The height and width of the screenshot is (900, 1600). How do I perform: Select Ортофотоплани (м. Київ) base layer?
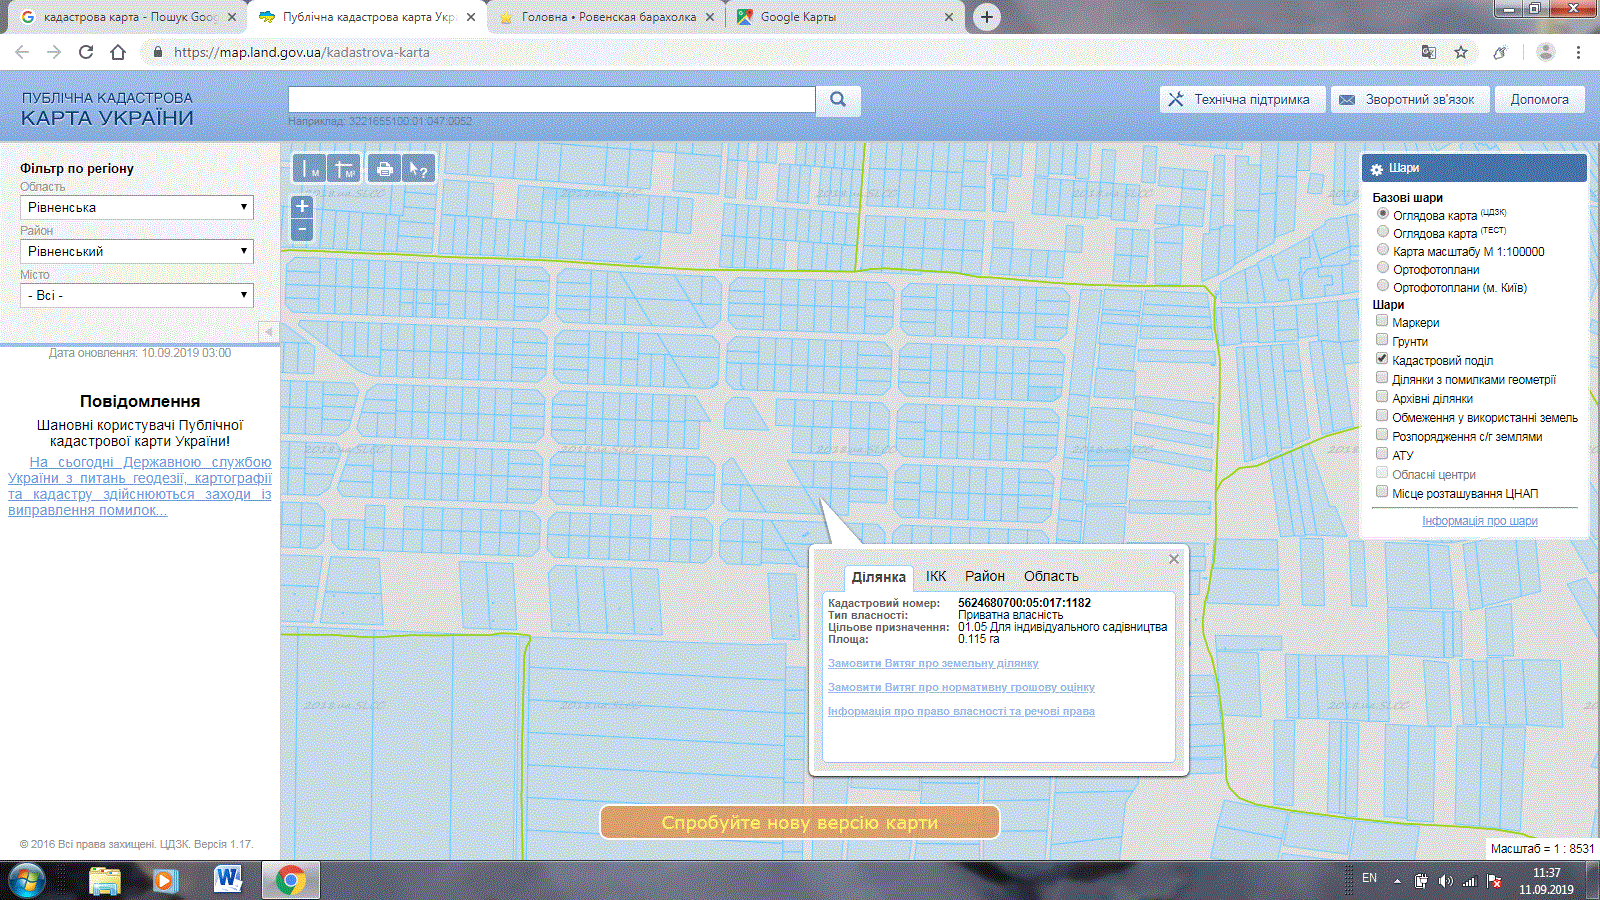[x=1383, y=286]
